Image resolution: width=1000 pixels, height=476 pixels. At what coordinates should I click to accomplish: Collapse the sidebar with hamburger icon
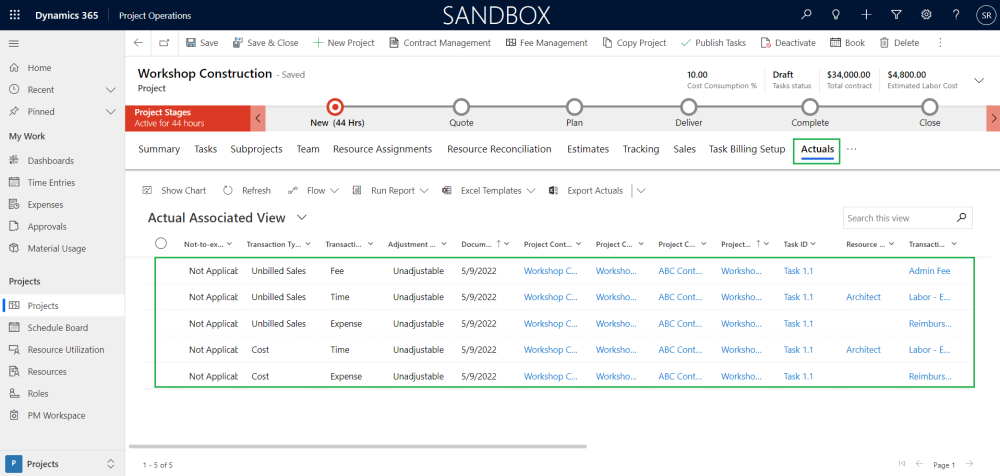14,43
